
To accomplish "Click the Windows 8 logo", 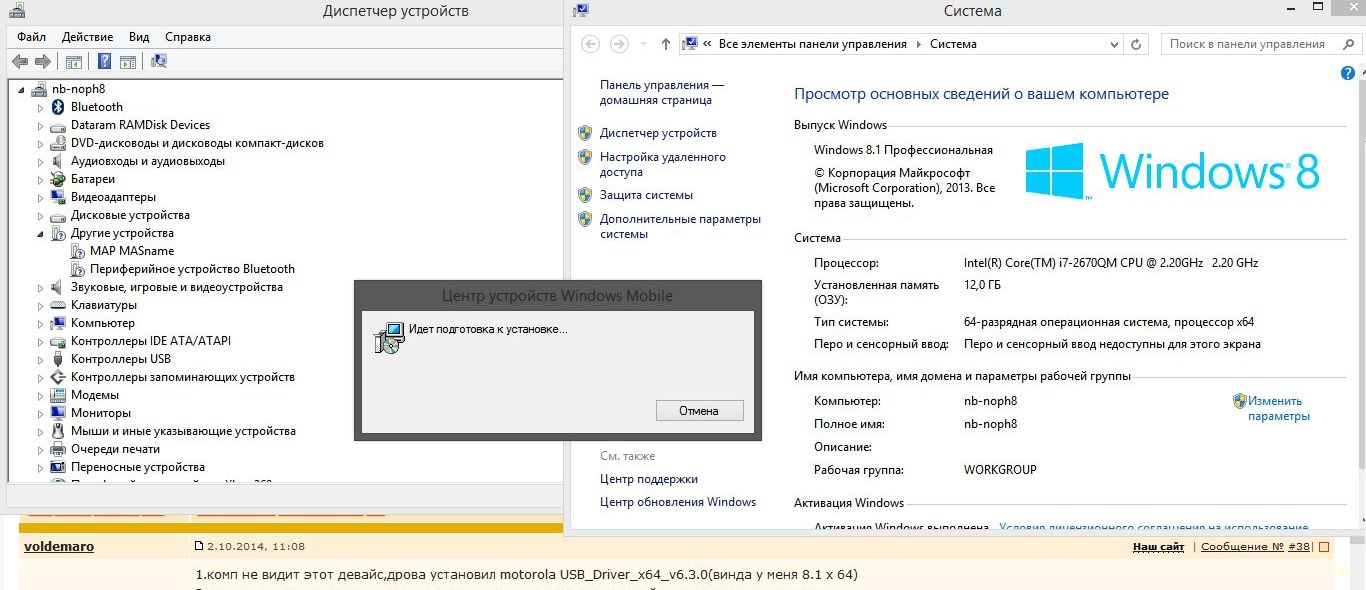I will coord(1172,170).
